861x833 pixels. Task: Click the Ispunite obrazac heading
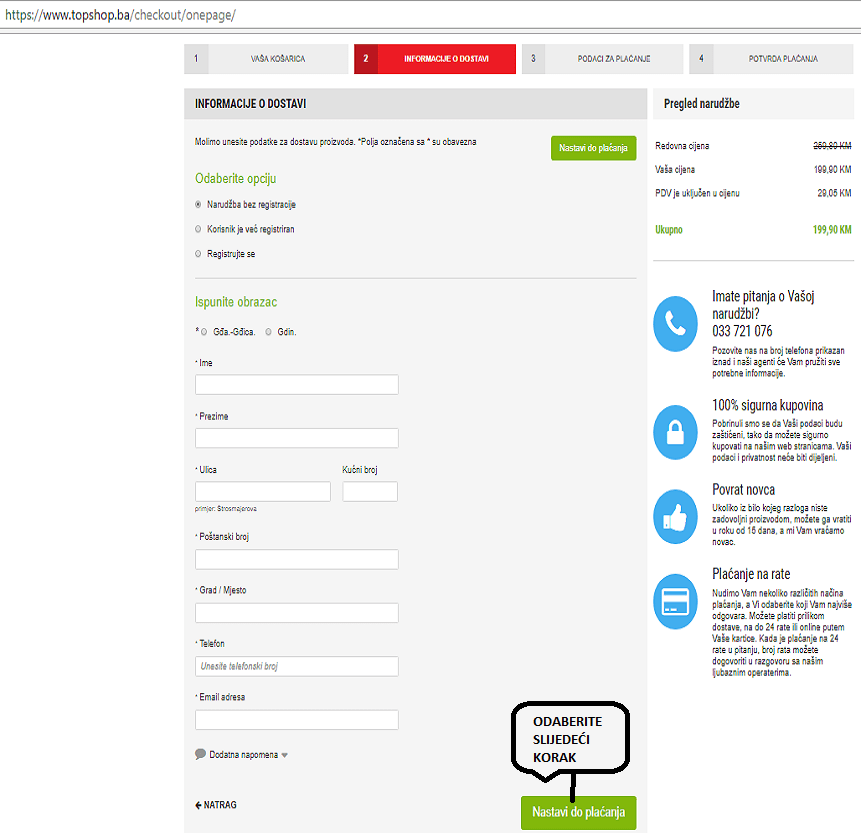click(236, 302)
